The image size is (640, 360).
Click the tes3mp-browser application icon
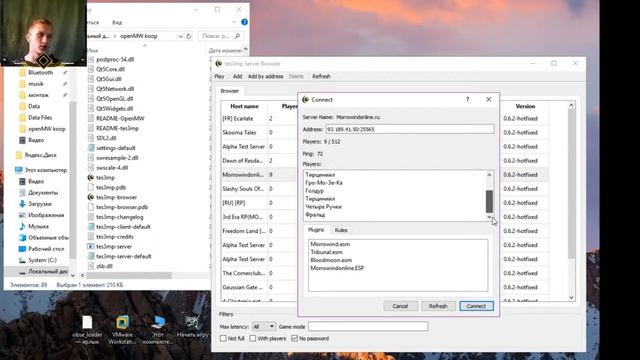click(91, 197)
